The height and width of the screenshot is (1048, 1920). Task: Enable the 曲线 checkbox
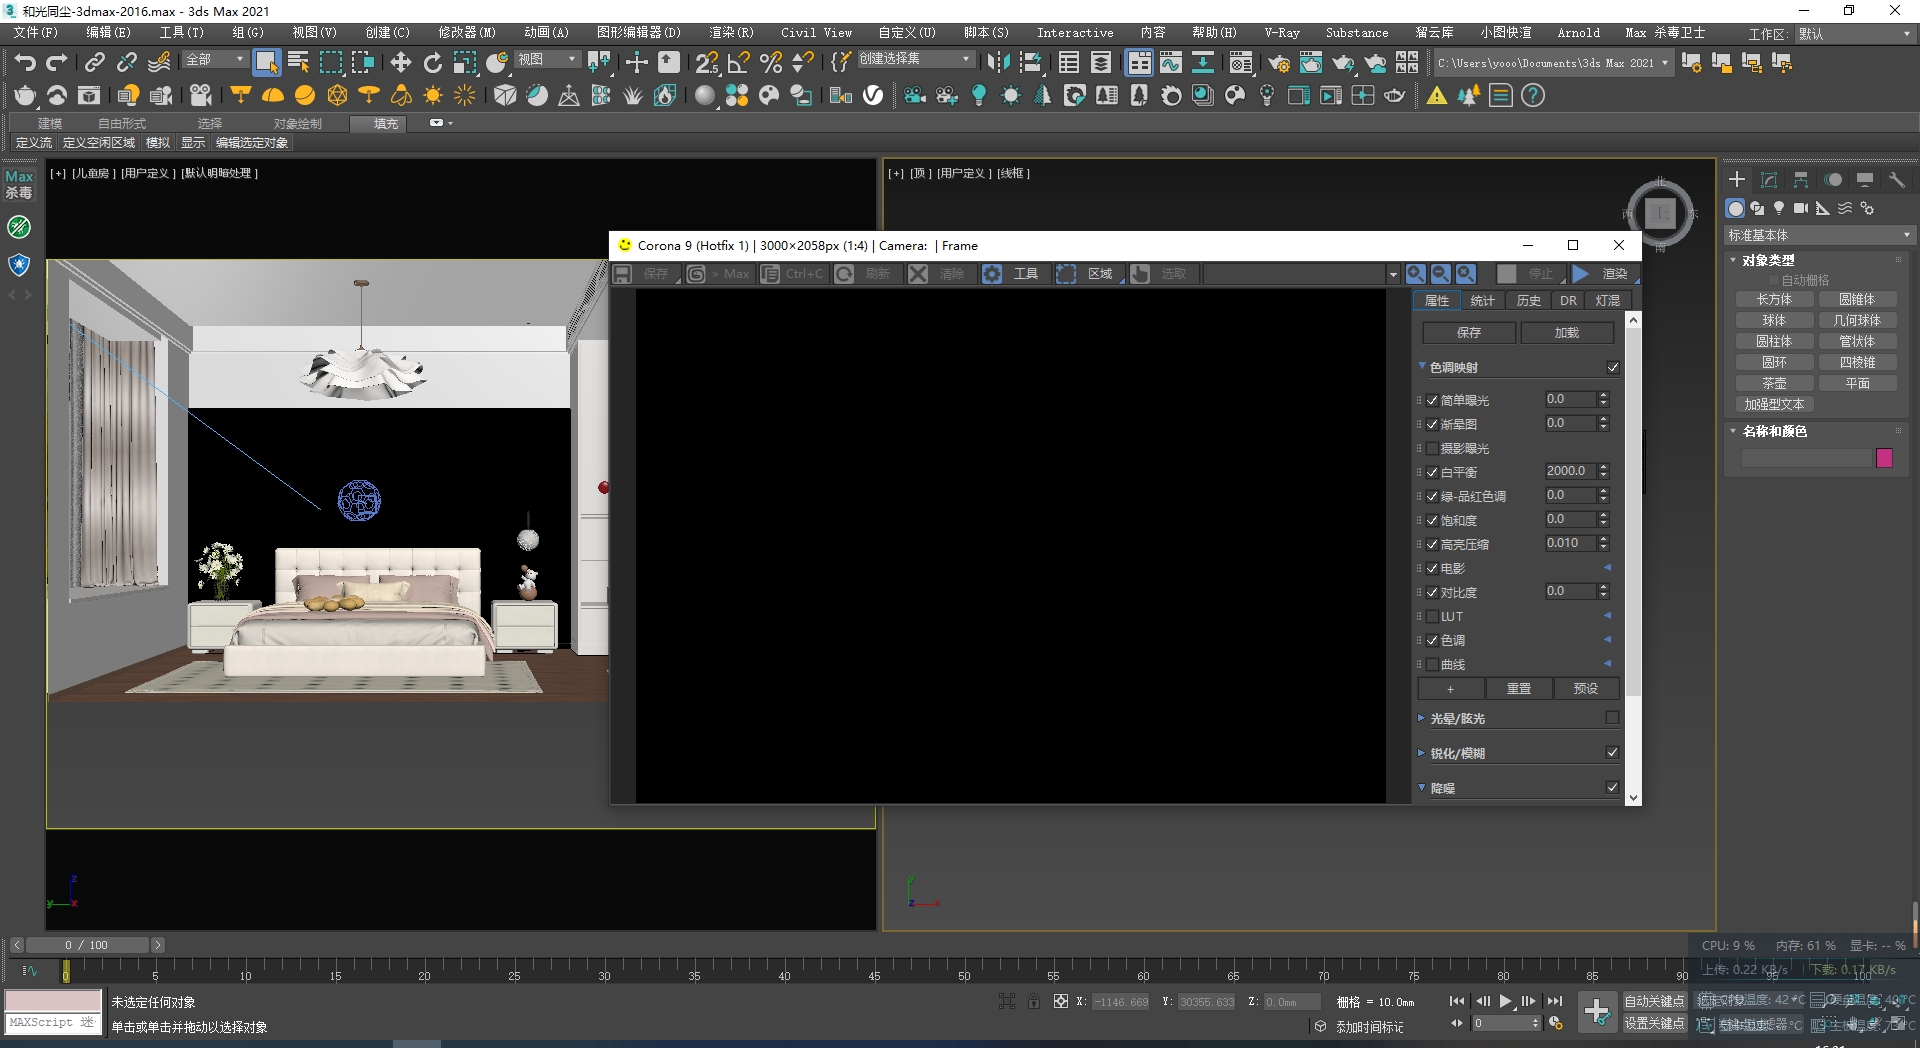tap(1432, 664)
